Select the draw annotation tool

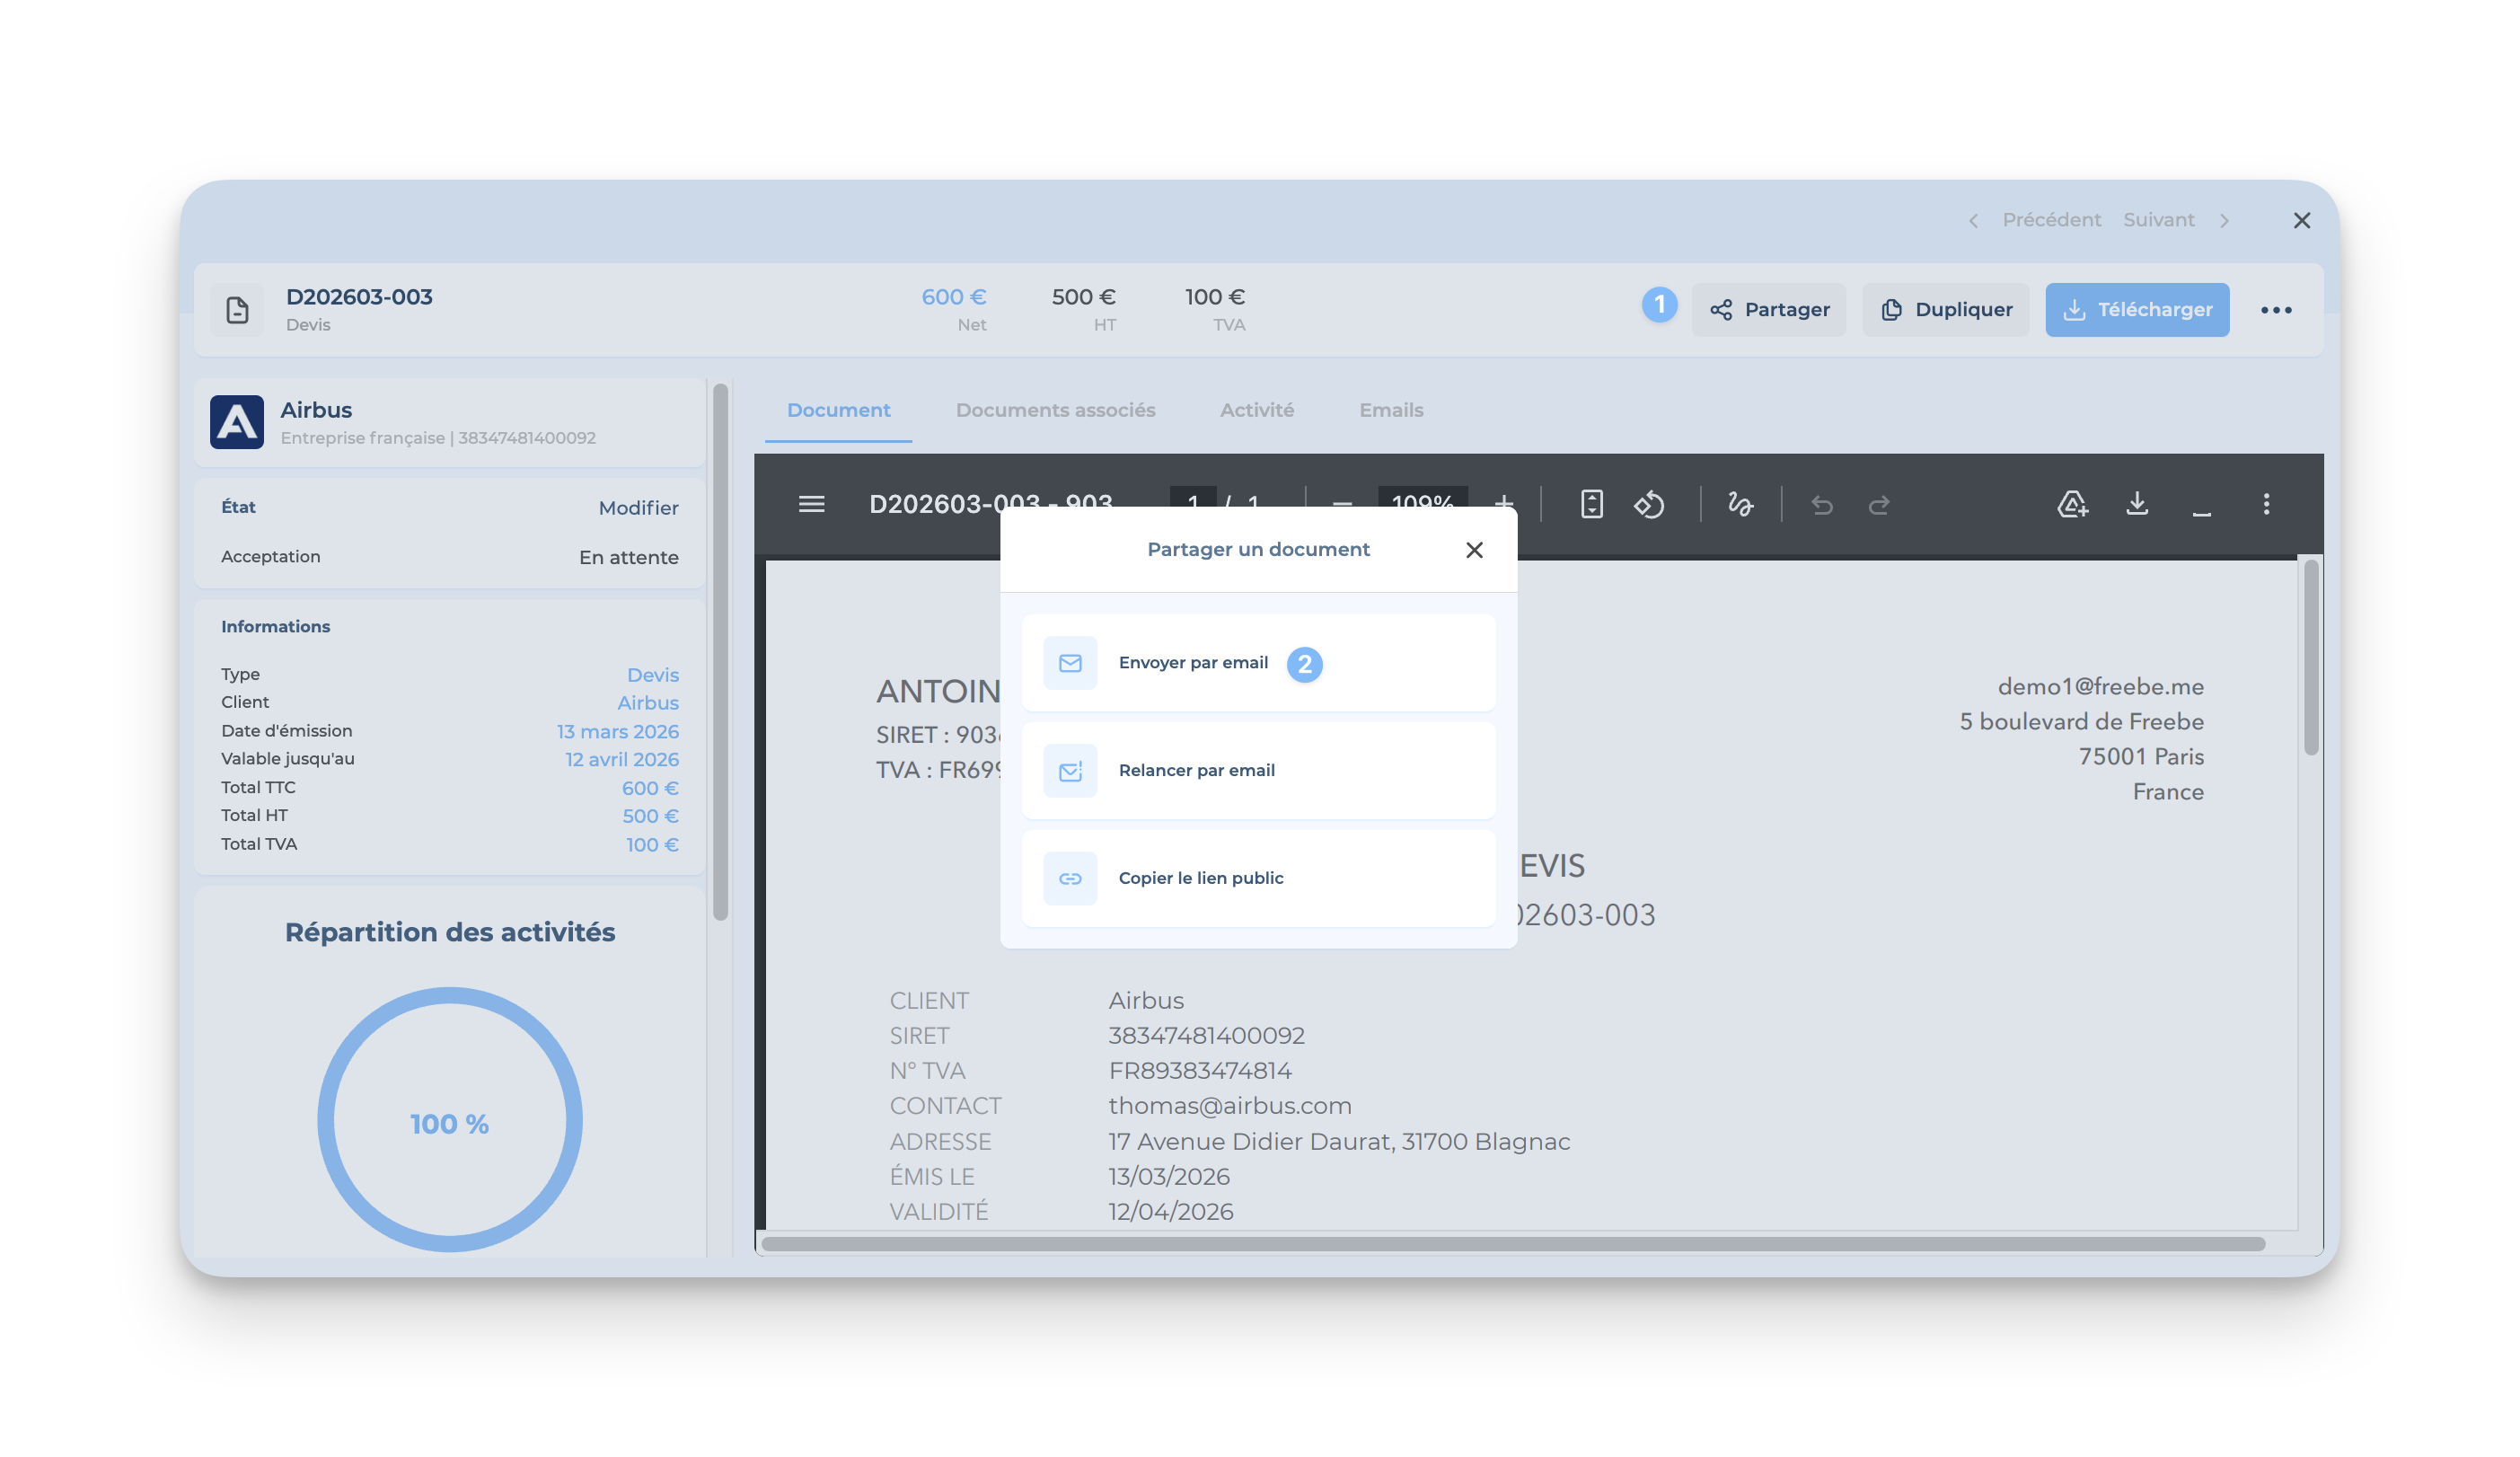coord(1740,504)
